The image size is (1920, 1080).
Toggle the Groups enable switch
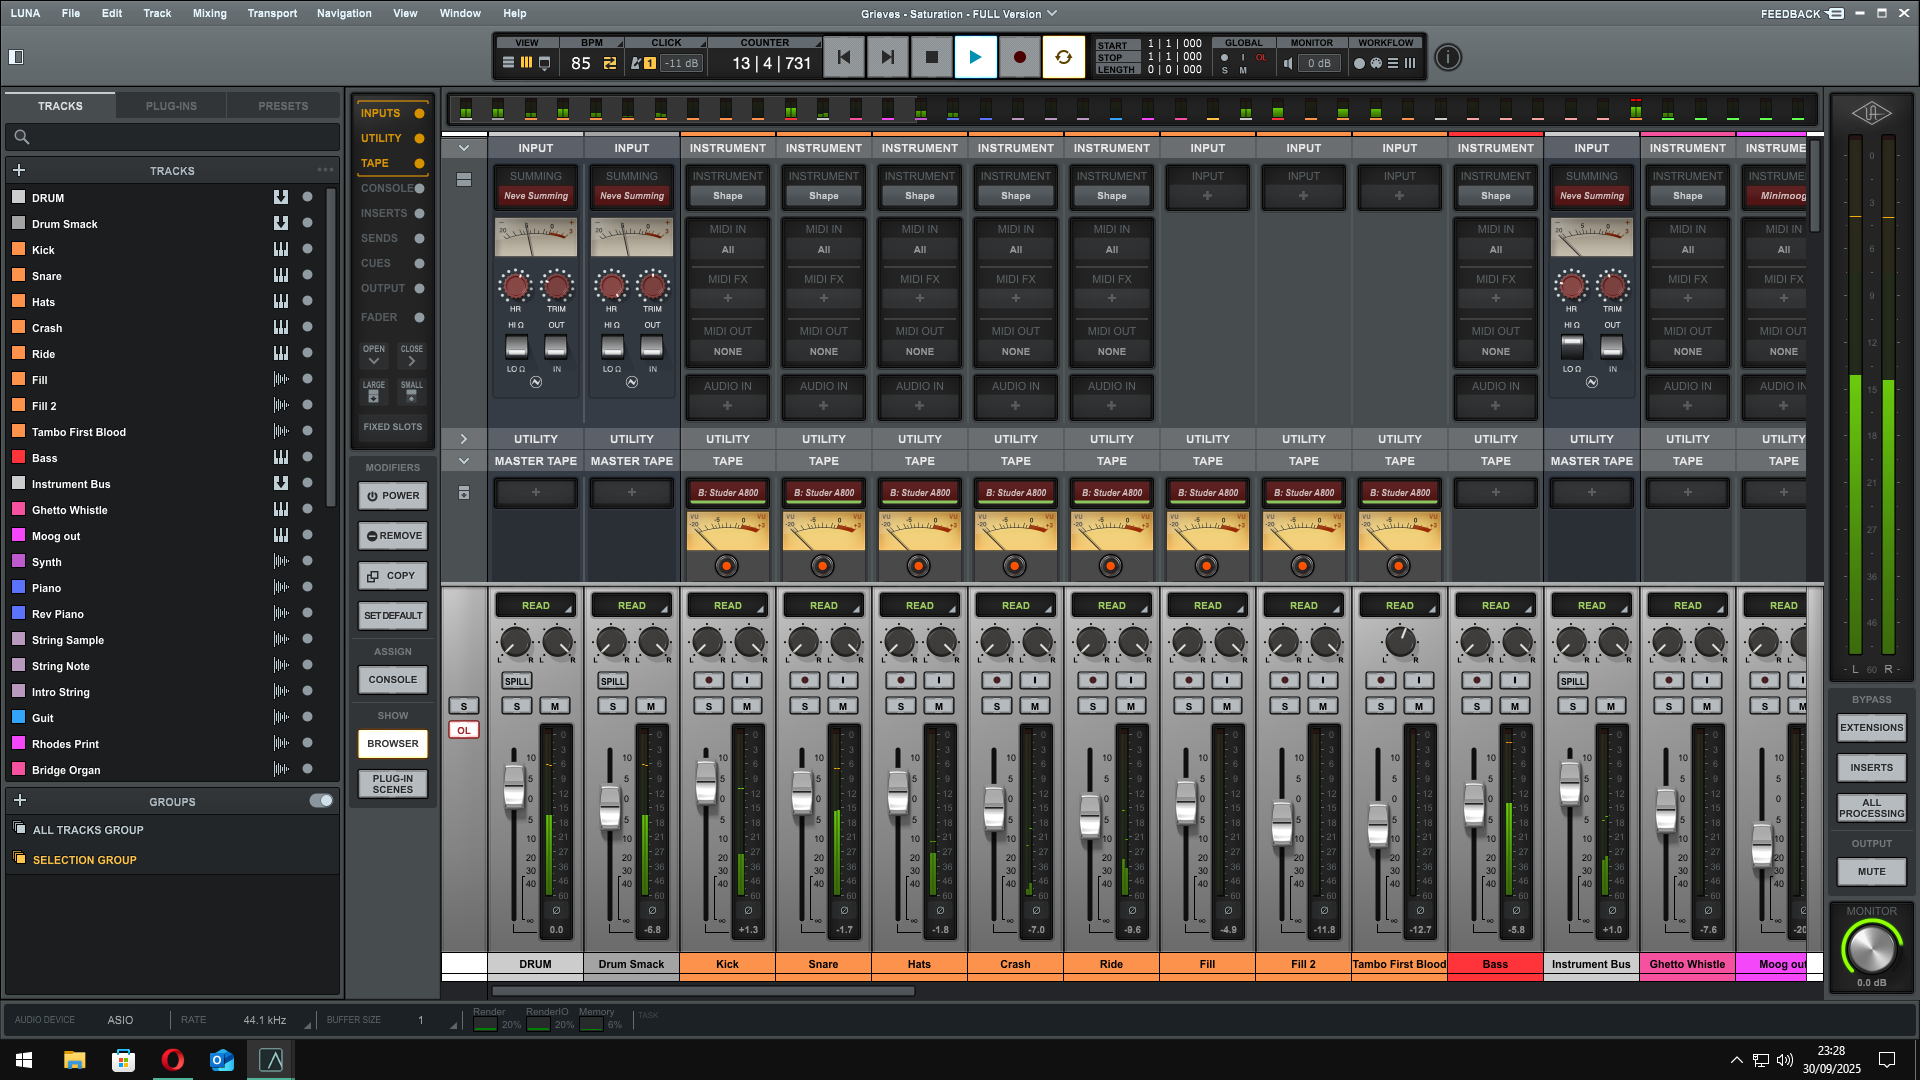pos(321,801)
